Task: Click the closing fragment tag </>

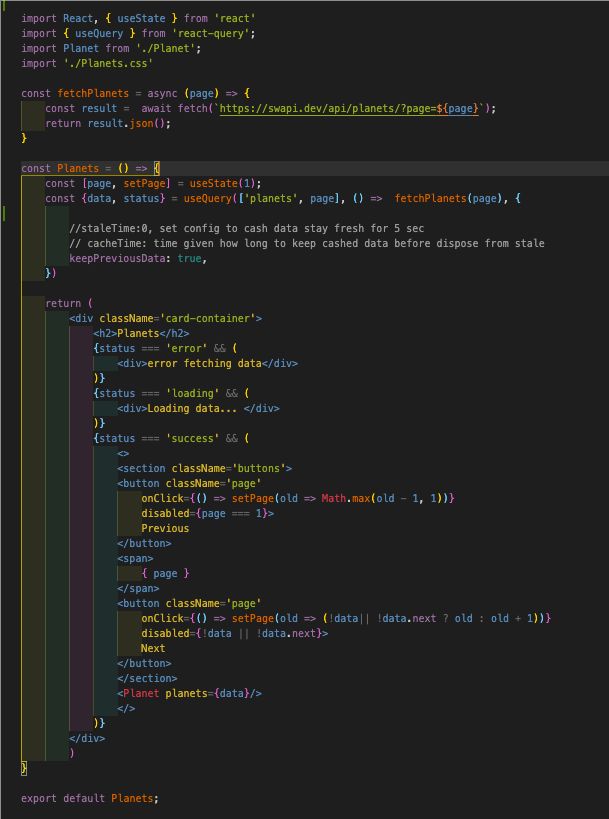Action: [126, 709]
